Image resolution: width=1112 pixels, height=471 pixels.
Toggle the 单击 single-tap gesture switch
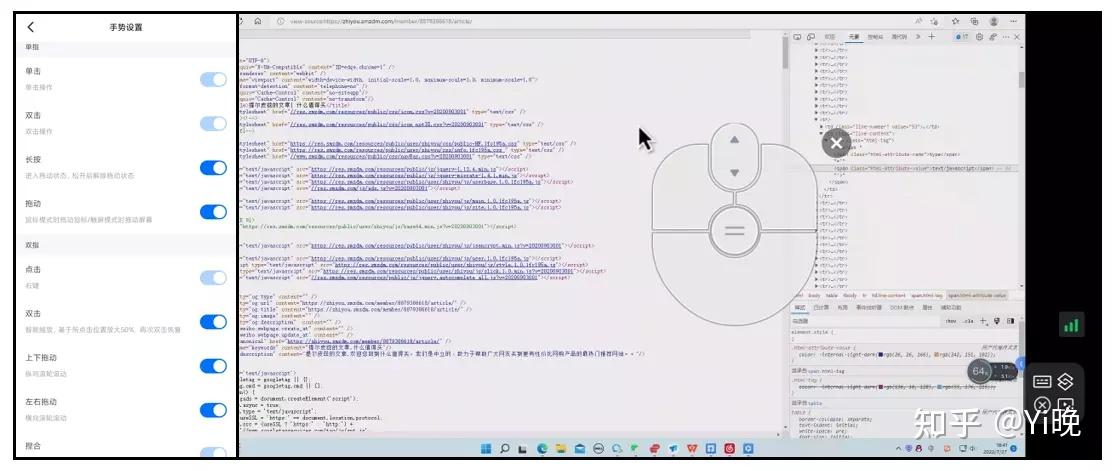click(x=213, y=79)
